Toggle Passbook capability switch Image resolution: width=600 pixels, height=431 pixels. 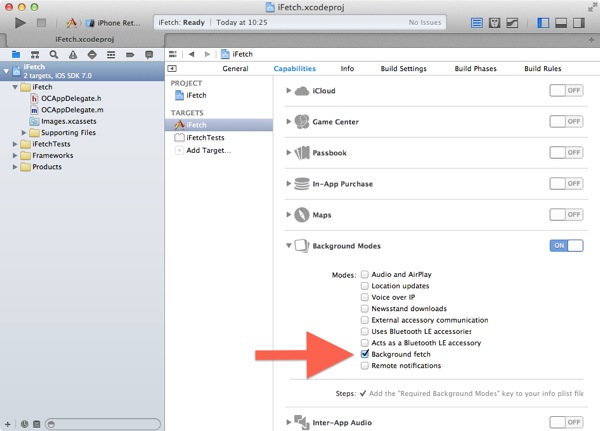566,153
